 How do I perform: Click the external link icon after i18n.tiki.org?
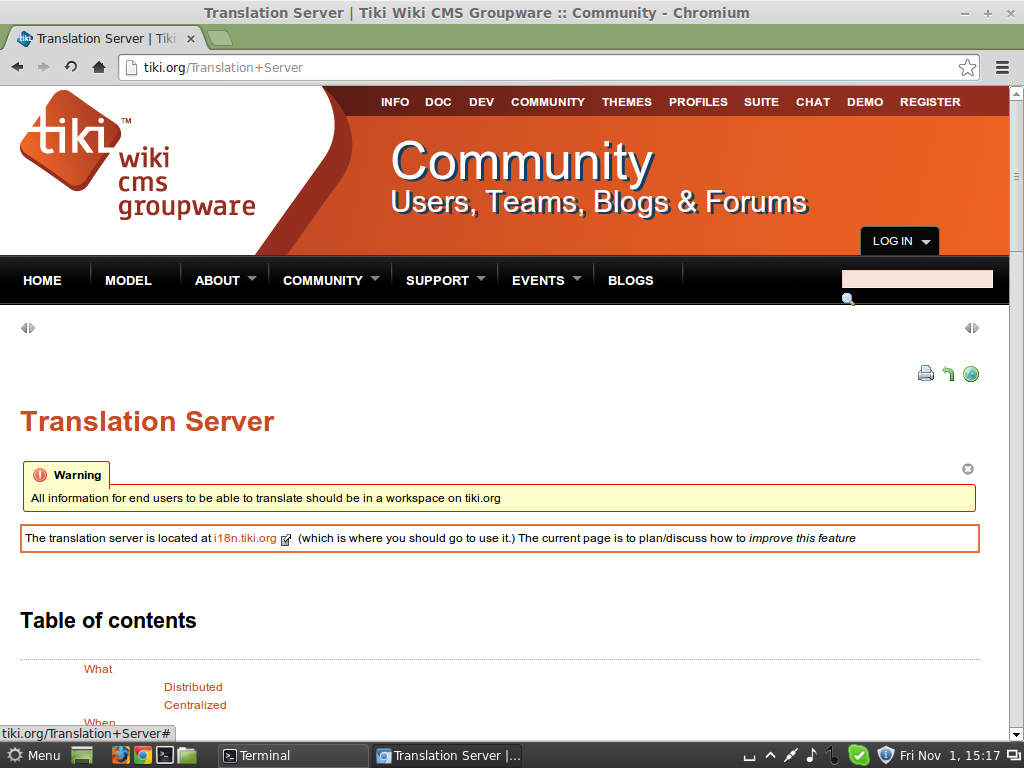(285, 539)
